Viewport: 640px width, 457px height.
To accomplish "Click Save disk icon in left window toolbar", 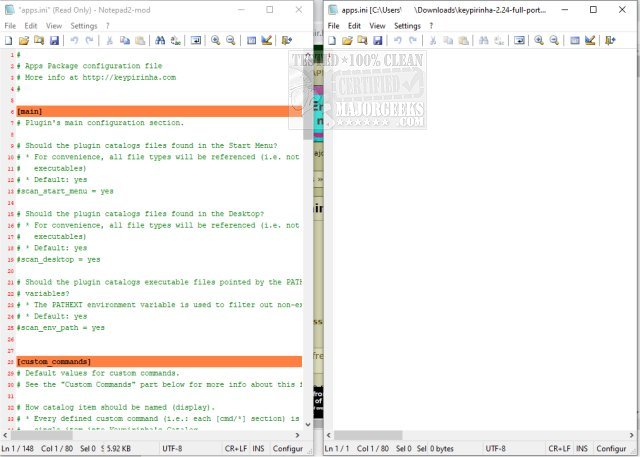I will coord(54,40).
